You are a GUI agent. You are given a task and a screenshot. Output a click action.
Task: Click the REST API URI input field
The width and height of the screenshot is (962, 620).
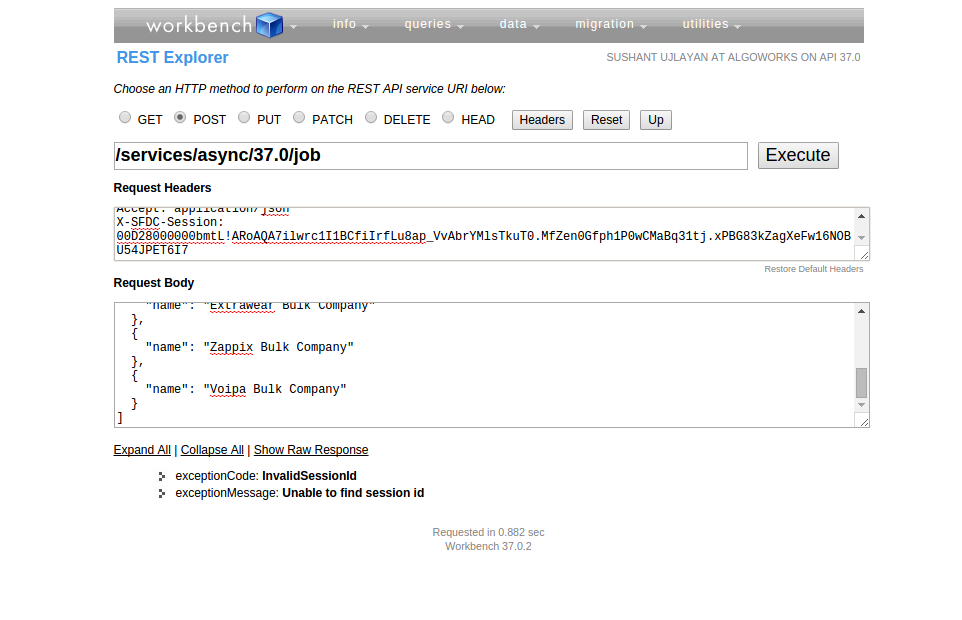click(x=430, y=156)
